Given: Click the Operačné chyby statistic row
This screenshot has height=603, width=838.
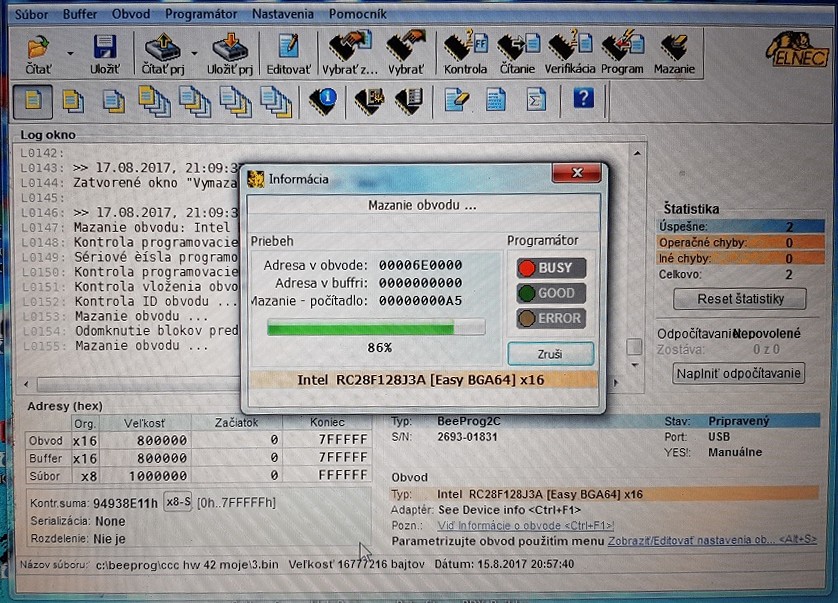Looking at the screenshot, I should coord(740,242).
